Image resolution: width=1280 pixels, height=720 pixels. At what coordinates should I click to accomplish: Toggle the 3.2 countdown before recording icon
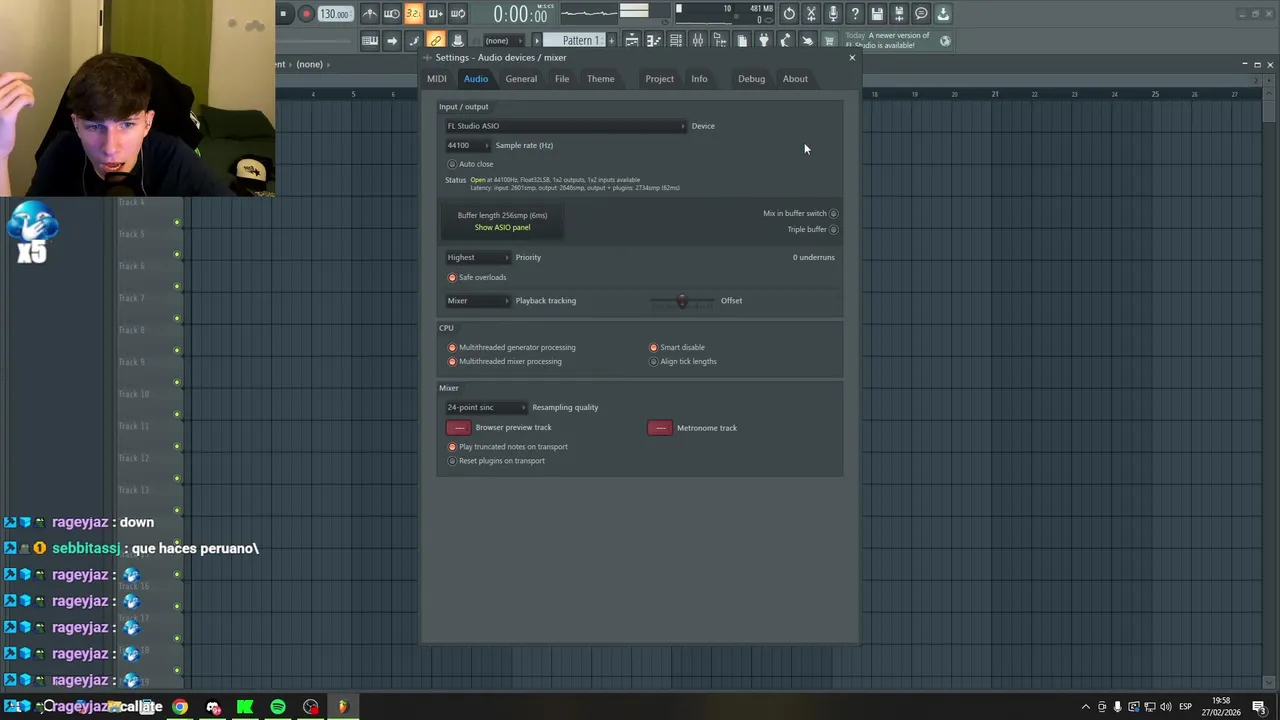pos(413,14)
